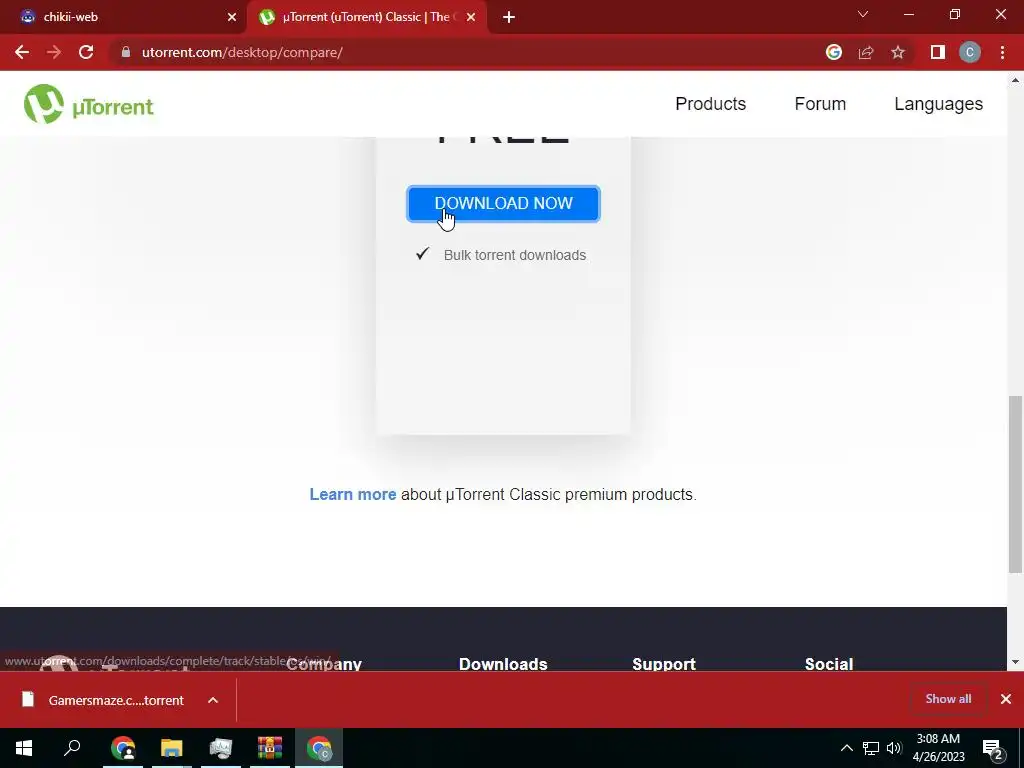Open the Chrome profile avatar

970,52
